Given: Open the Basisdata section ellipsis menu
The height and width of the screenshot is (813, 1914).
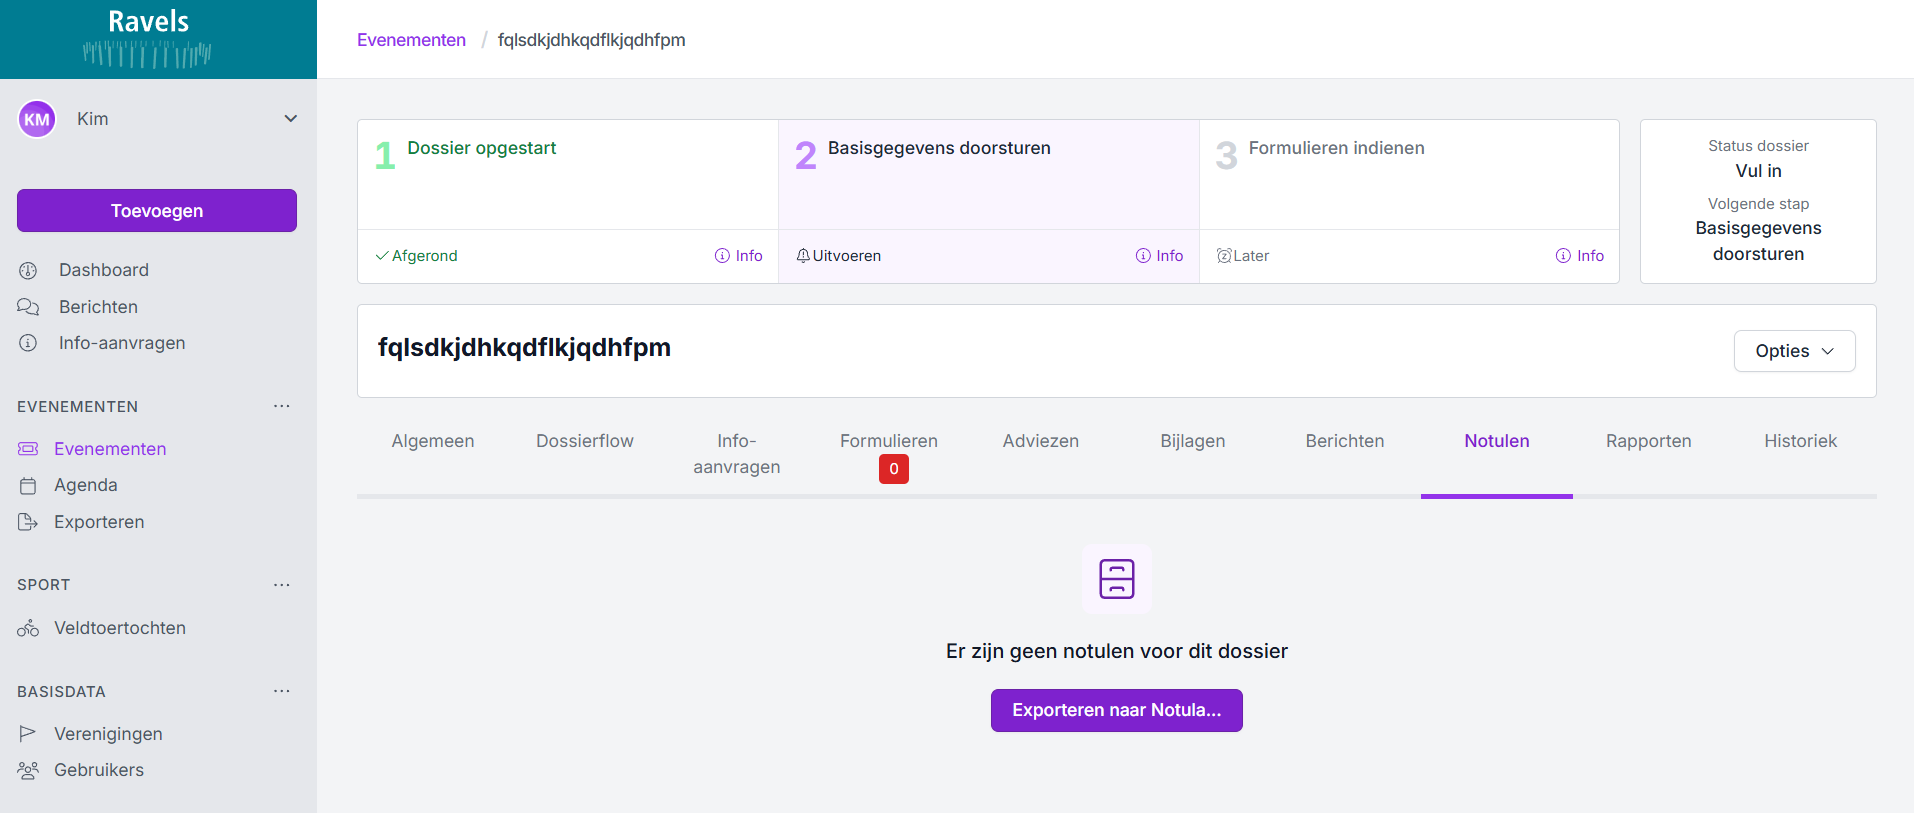Looking at the screenshot, I should 282,691.
